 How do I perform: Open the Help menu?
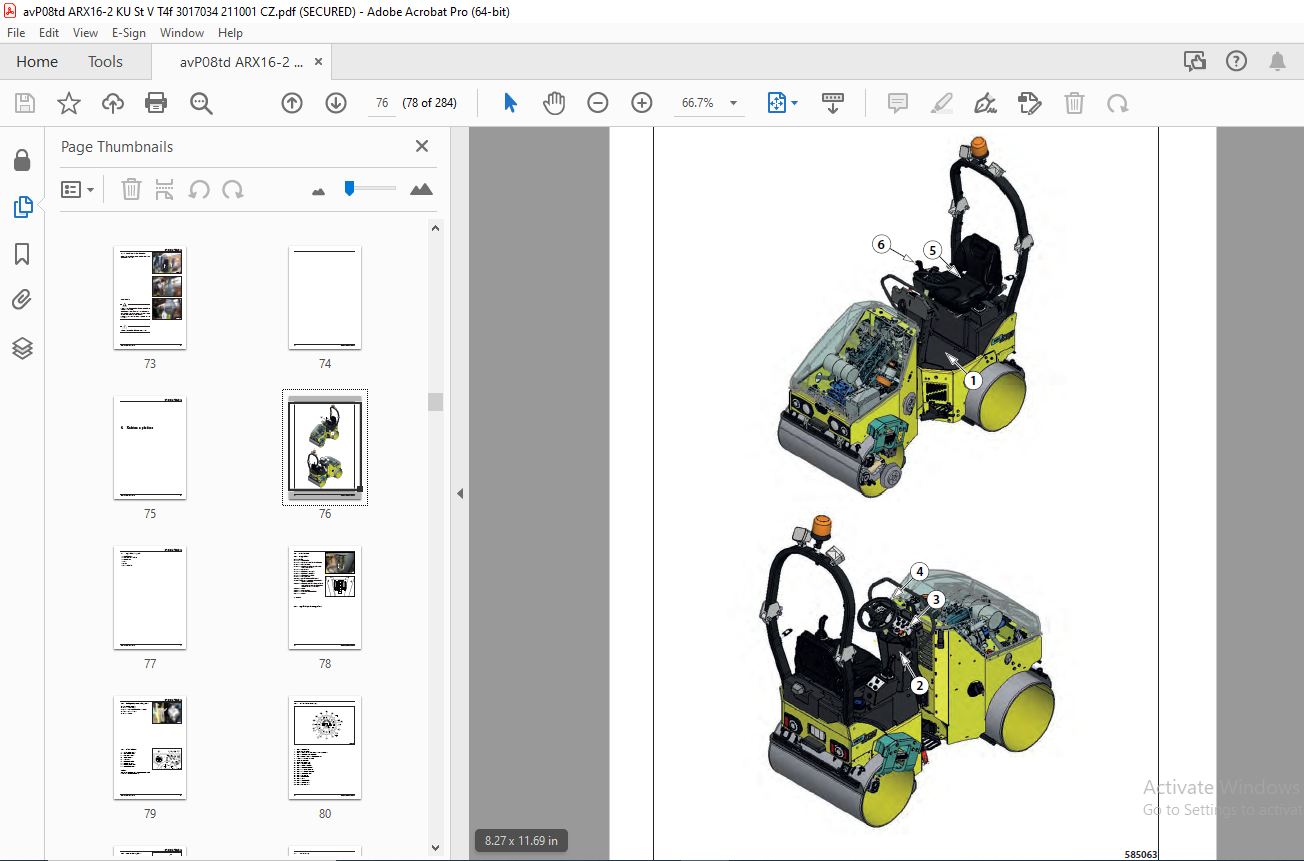tap(230, 33)
